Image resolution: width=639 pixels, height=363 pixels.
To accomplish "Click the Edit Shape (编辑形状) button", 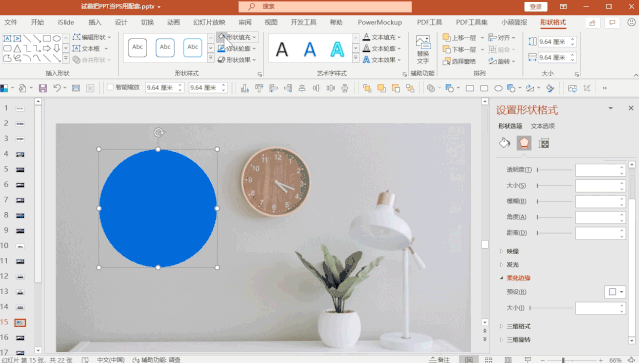I will point(92,37).
